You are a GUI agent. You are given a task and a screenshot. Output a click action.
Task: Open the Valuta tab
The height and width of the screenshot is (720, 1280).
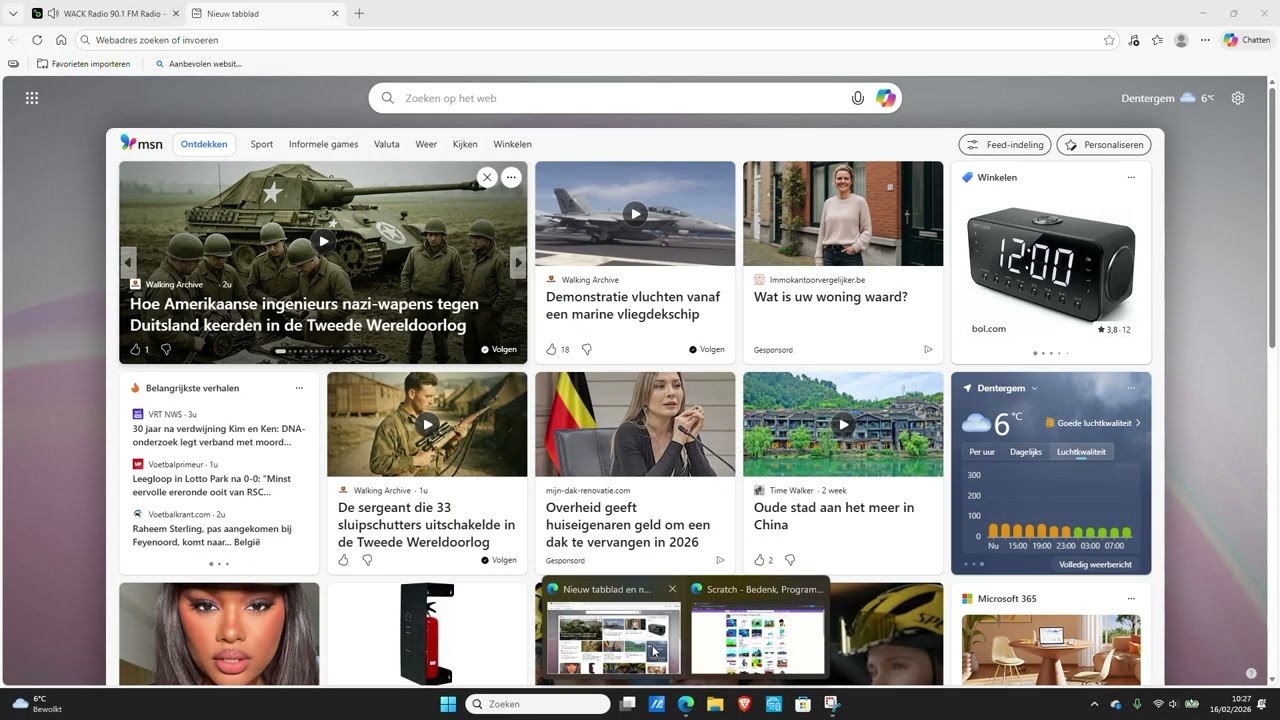coord(387,144)
